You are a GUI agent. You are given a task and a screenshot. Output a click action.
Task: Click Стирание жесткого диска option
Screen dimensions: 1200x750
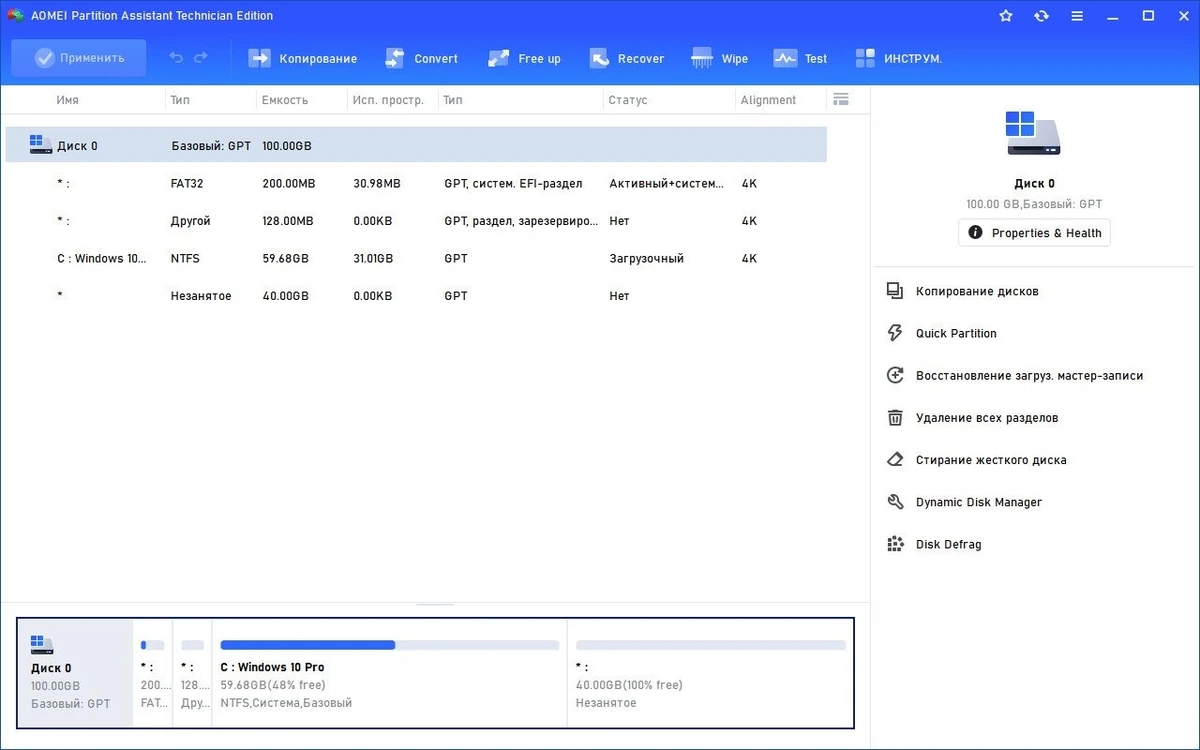point(991,460)
